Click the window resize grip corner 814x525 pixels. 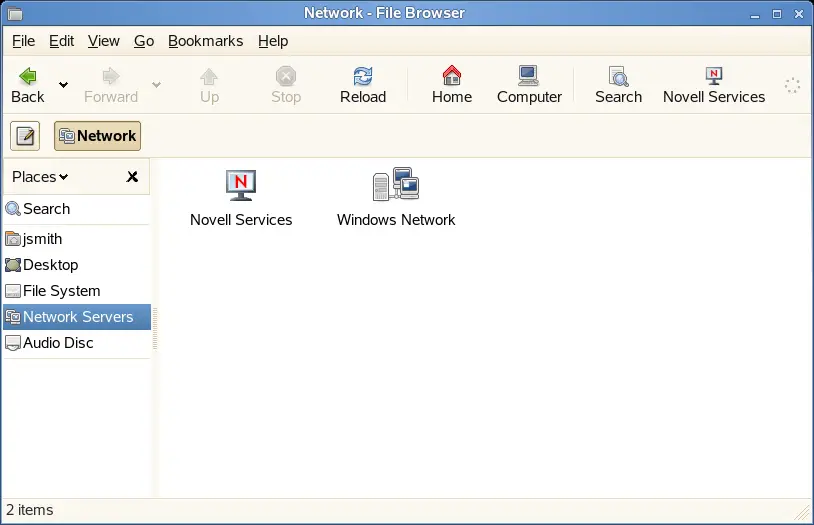(802, 512)
